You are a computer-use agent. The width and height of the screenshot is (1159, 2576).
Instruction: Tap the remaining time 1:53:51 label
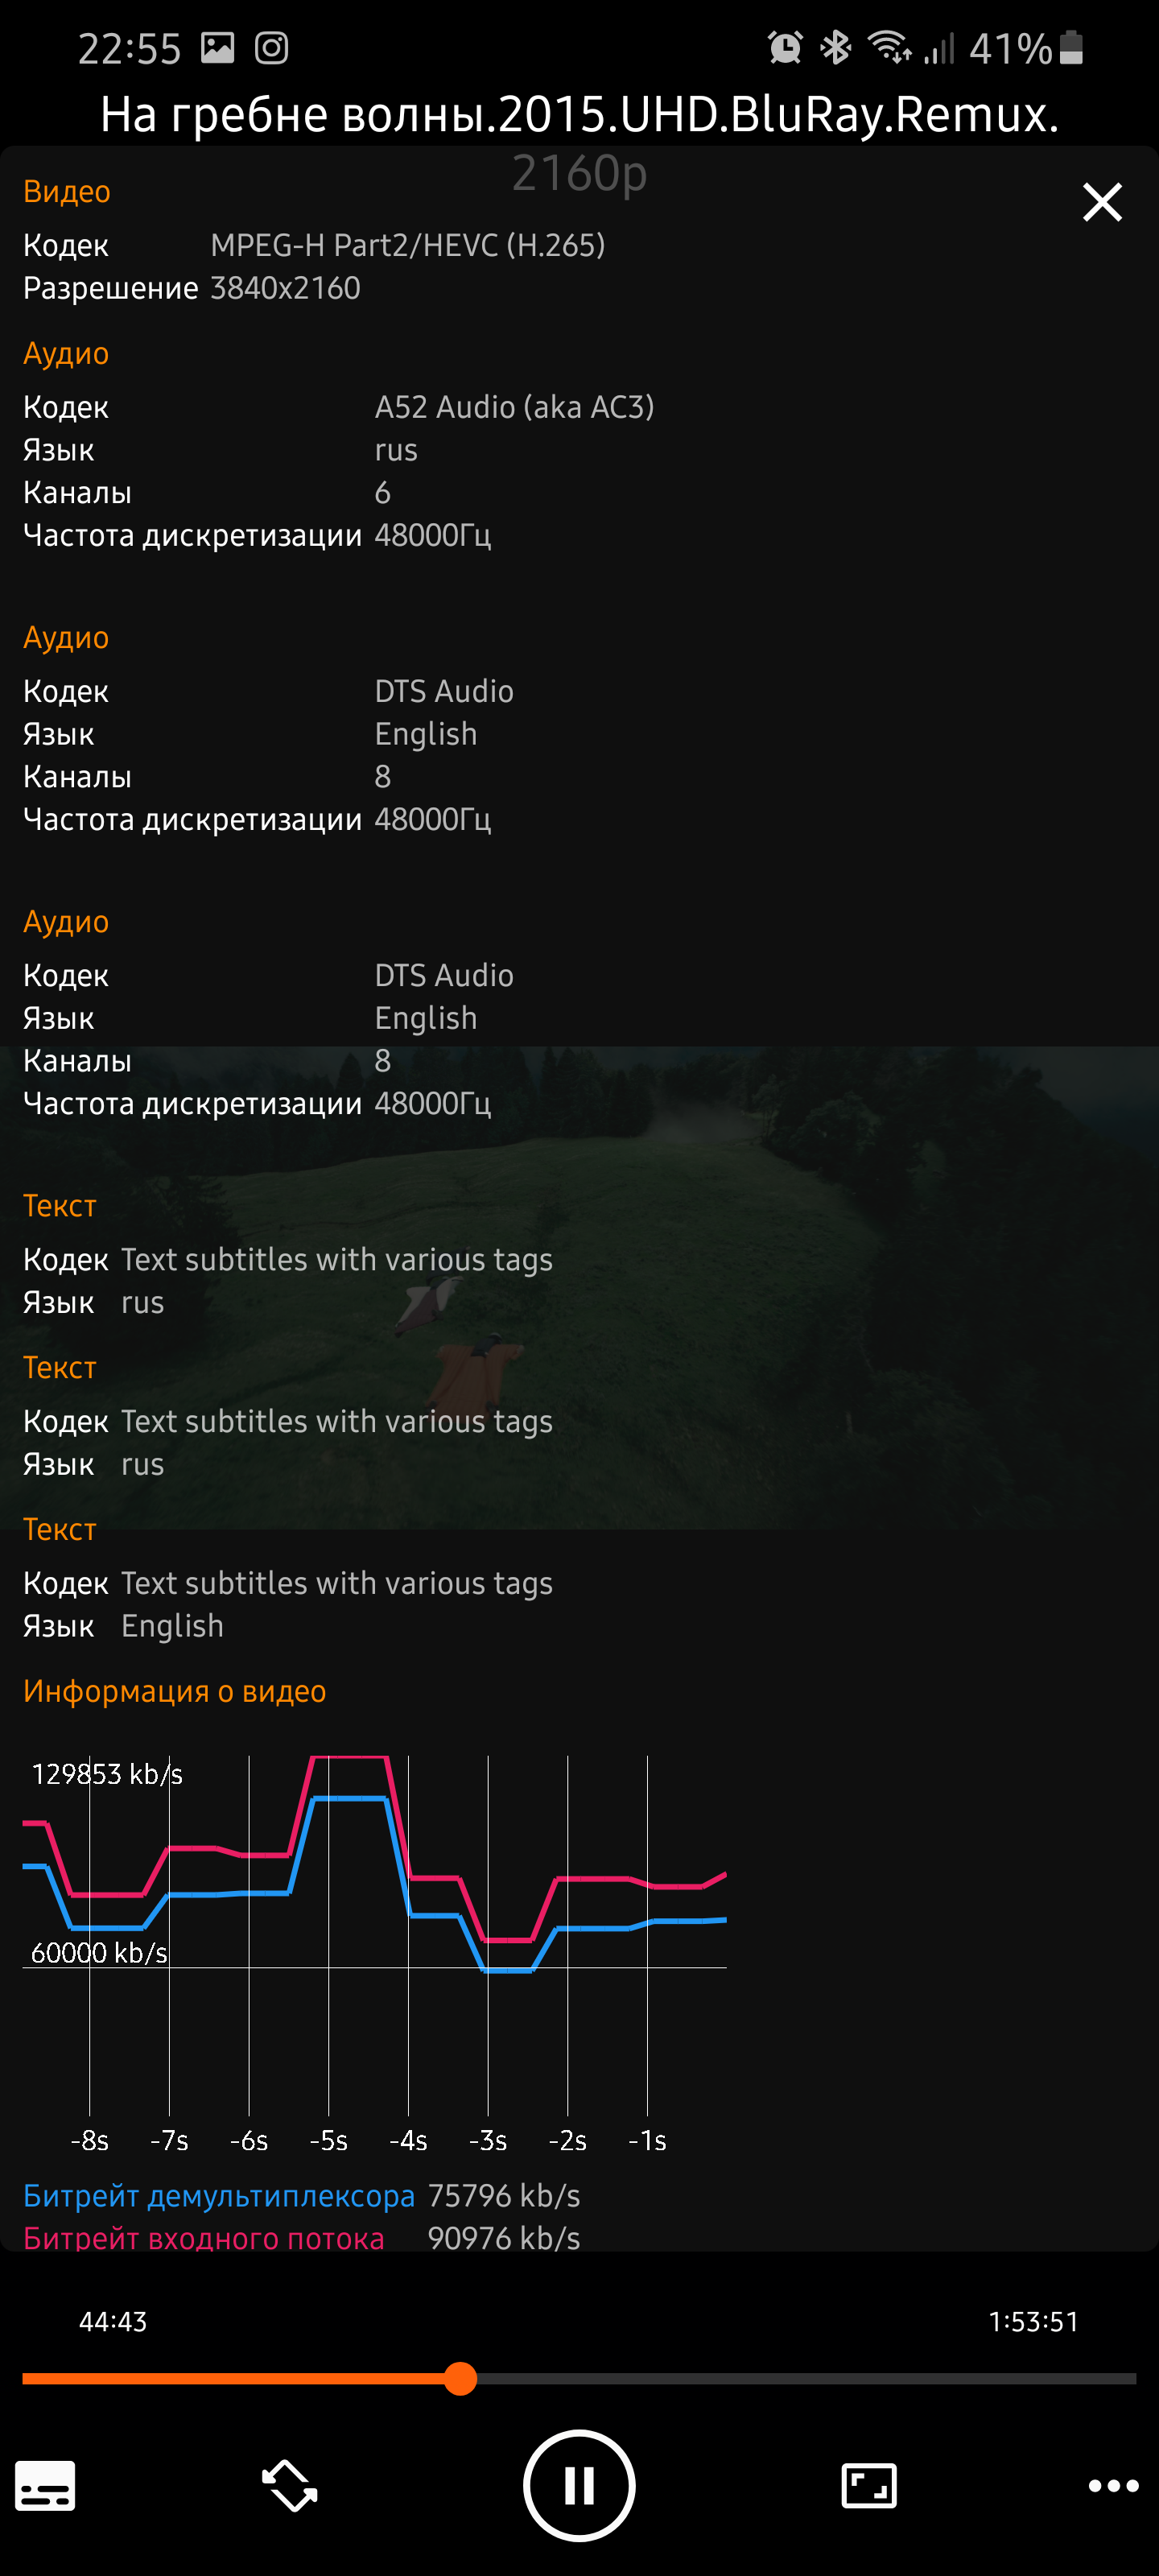[1033, 2321]
